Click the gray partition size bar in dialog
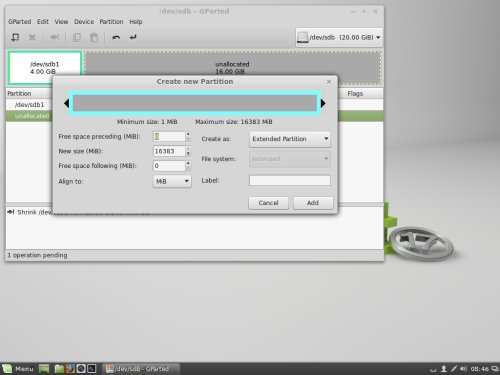This screenshot has height=375, width=500. (195, 103)
